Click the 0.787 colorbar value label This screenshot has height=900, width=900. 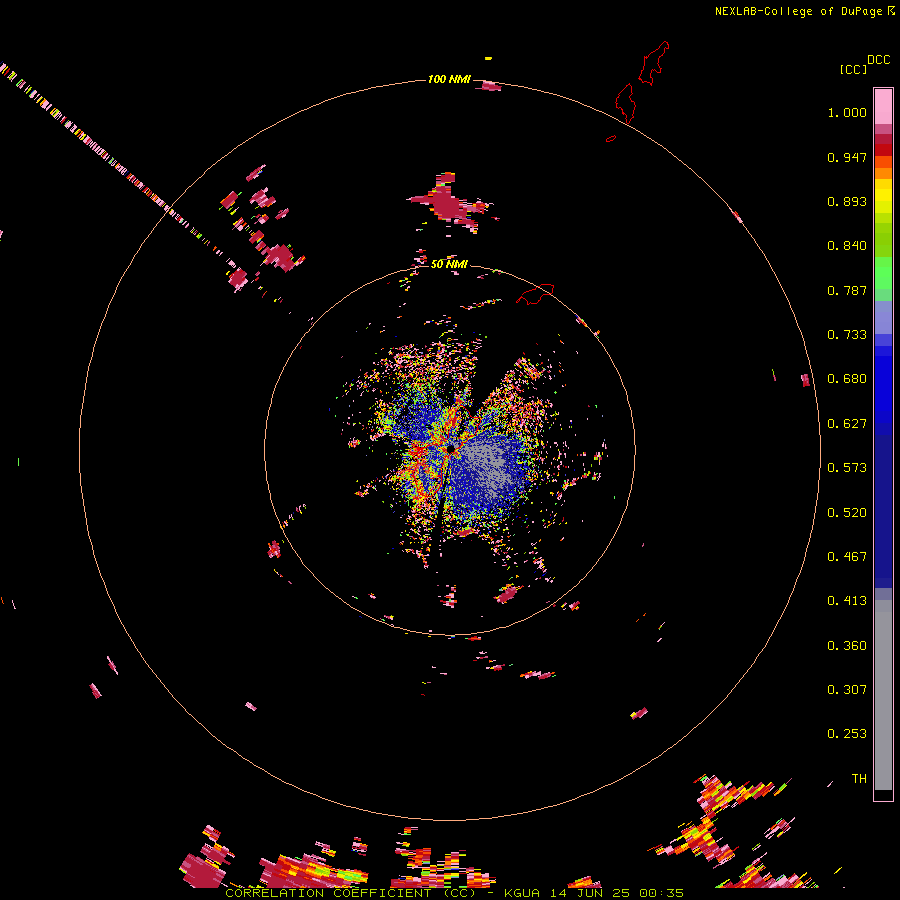pos(847,290)
